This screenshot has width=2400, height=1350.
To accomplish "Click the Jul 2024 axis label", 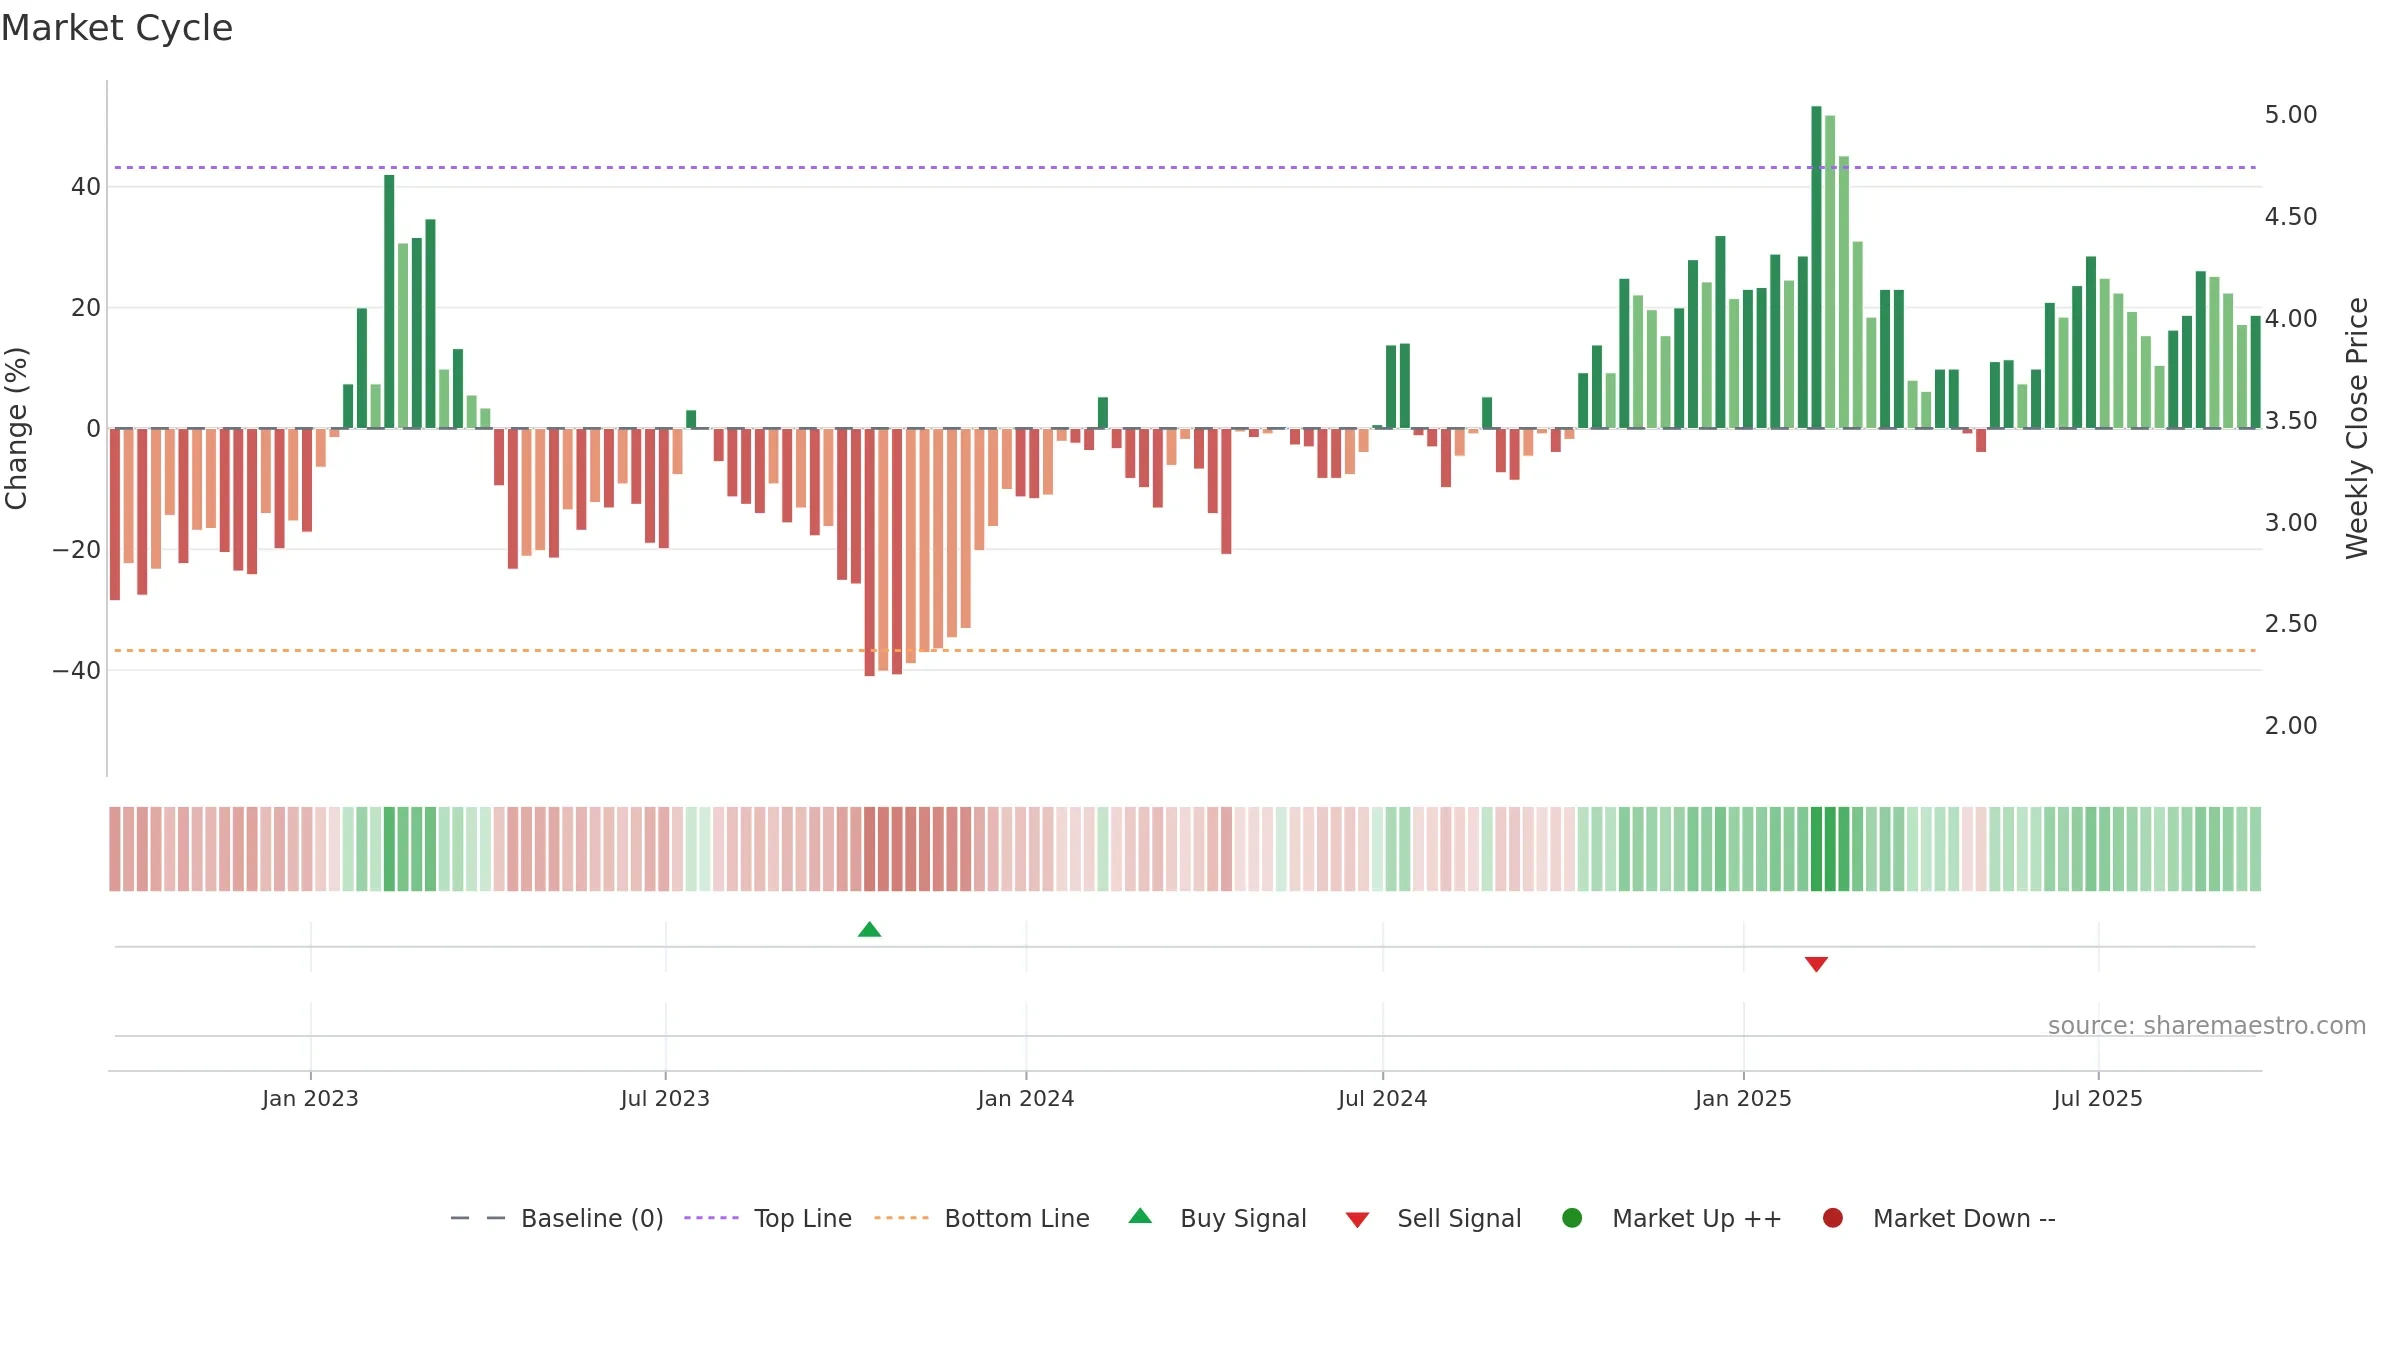I will pos(1383,1099).
